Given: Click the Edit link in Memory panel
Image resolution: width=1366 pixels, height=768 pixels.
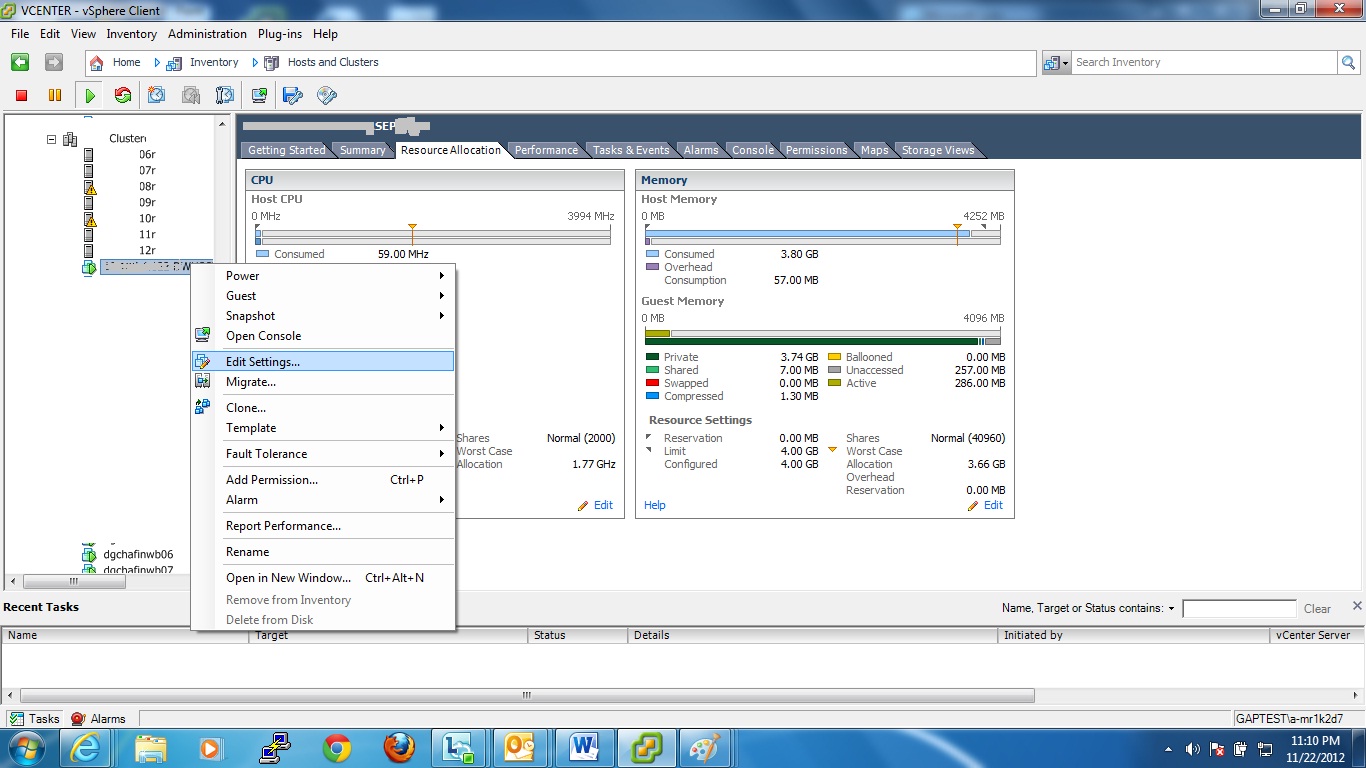Looking at the screenshot, I should (x=993, y=505).
